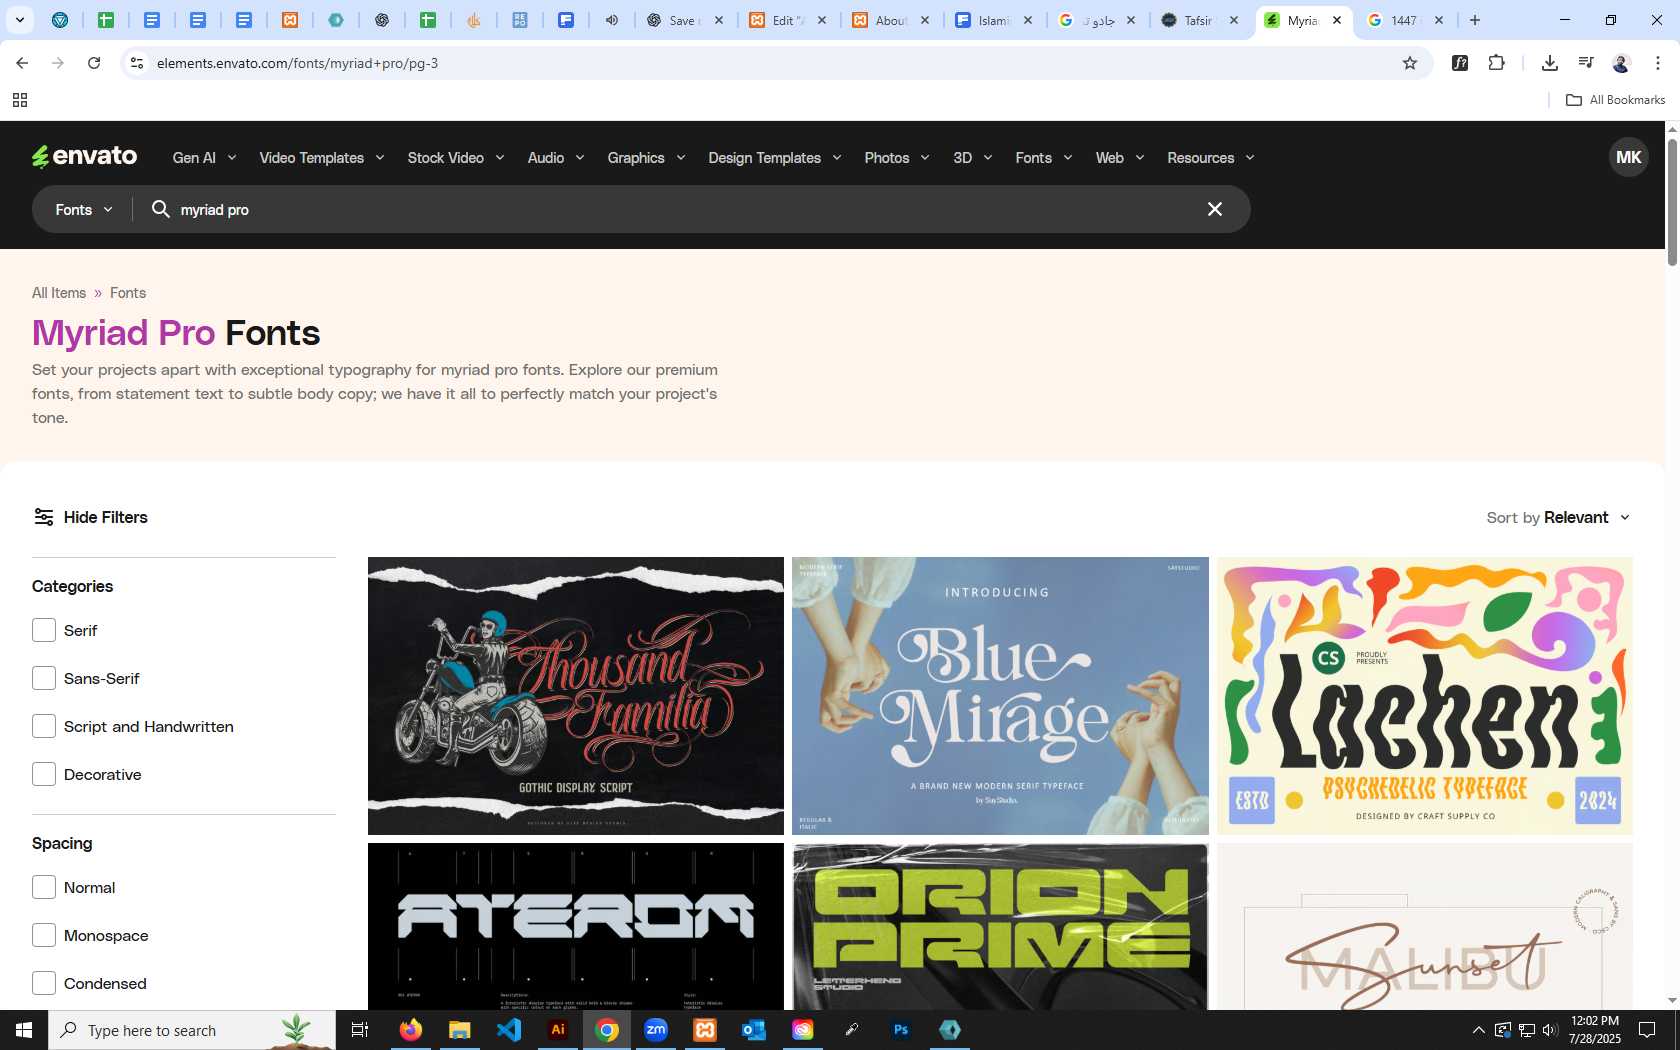The image size is (1680, 1050).
Task: Open the tab search dropdown arrow
Action: click(x=19, y=20)
